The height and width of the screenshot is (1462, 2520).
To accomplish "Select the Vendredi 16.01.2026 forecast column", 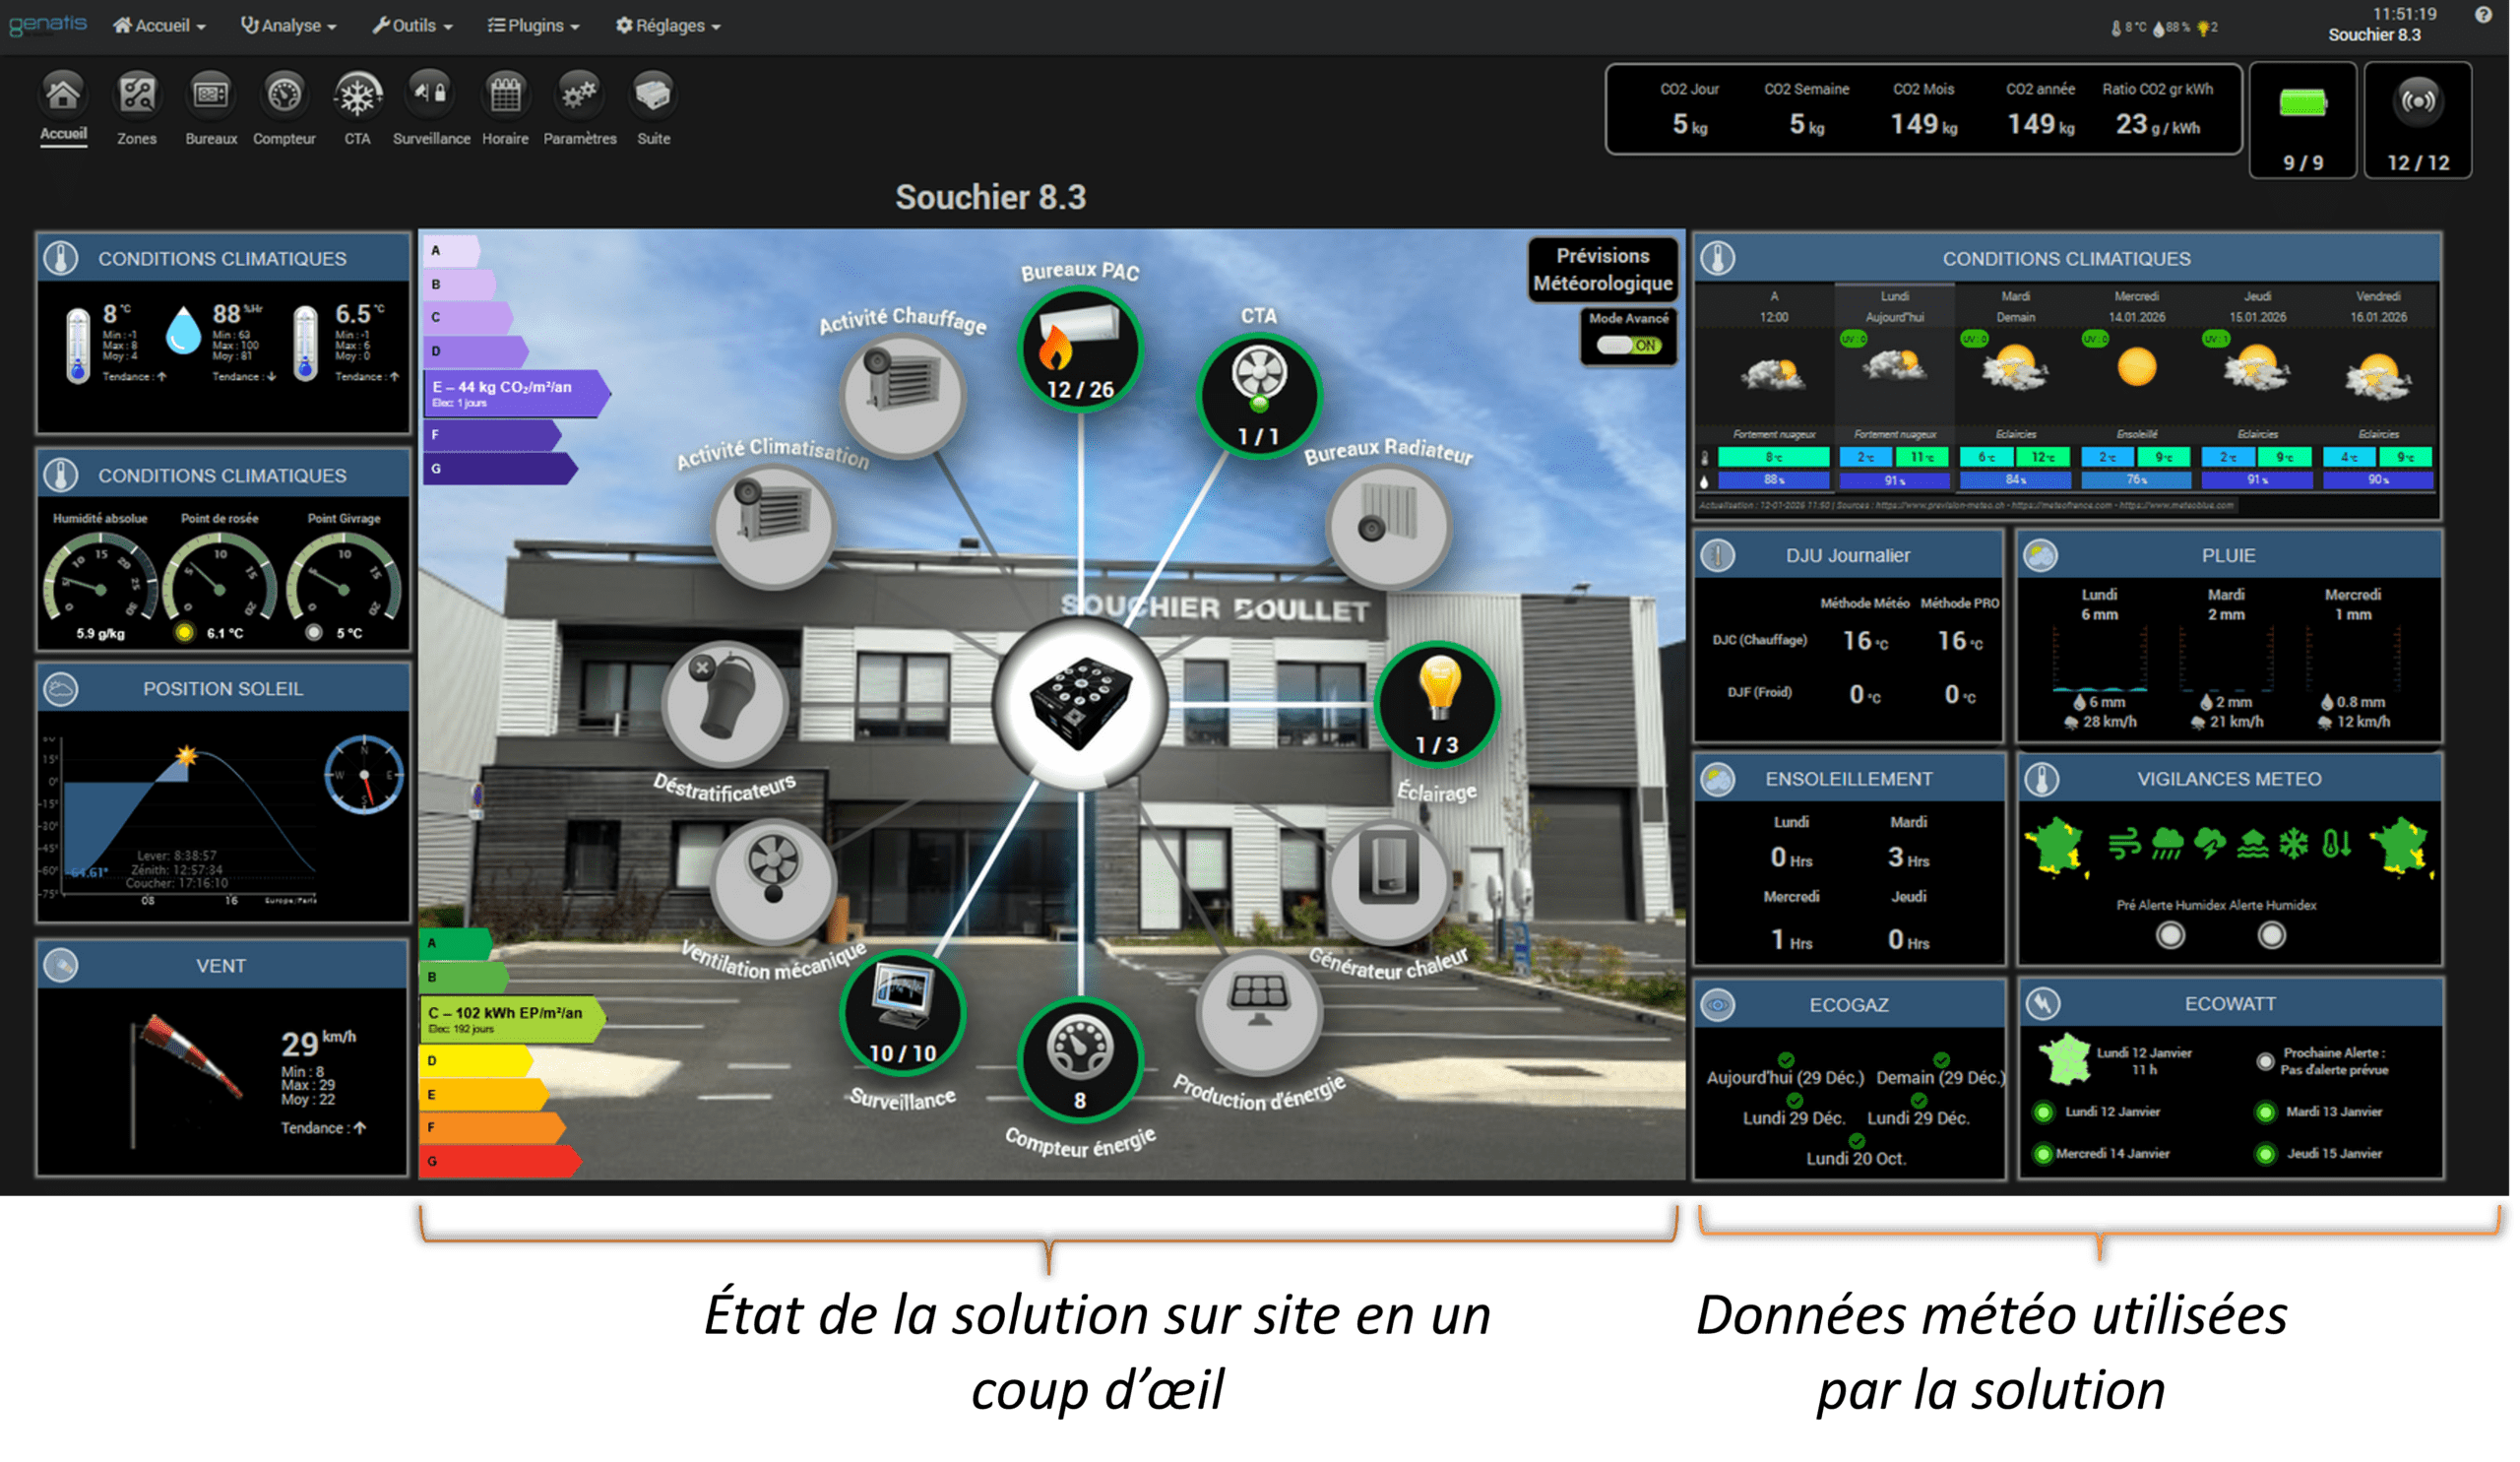I will tap(2379, 389).
